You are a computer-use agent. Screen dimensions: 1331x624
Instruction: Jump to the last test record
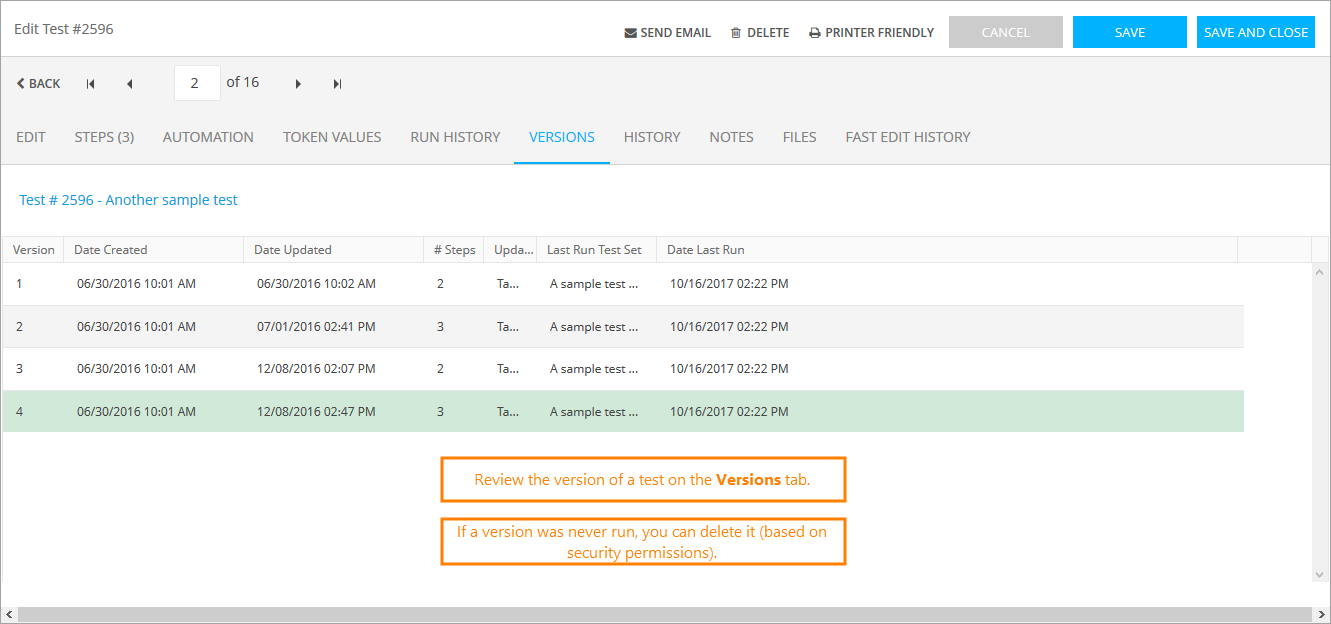click(337, 84)
